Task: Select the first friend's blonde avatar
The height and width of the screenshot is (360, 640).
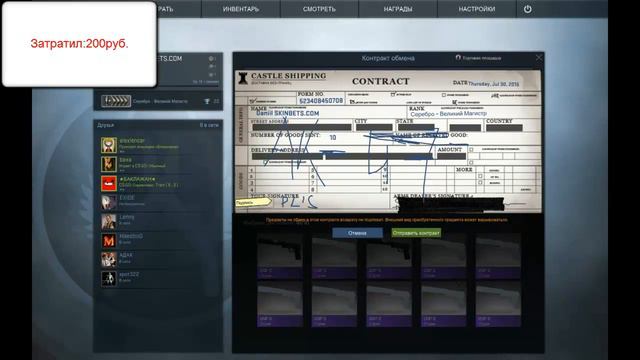Action: point(109,145)
